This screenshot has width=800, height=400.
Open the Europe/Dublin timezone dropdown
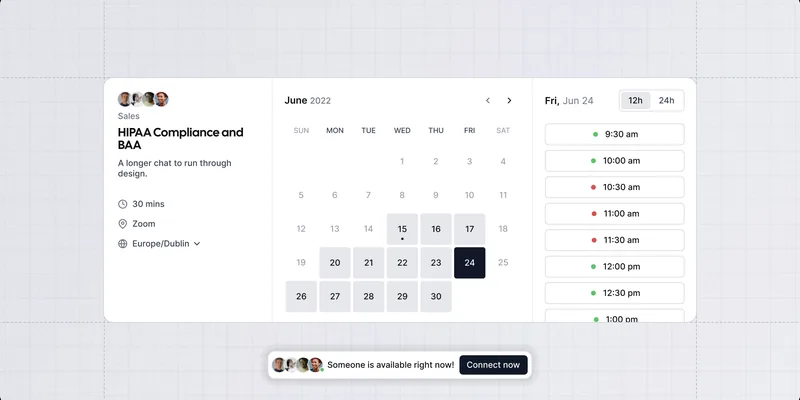pos(166,244)
